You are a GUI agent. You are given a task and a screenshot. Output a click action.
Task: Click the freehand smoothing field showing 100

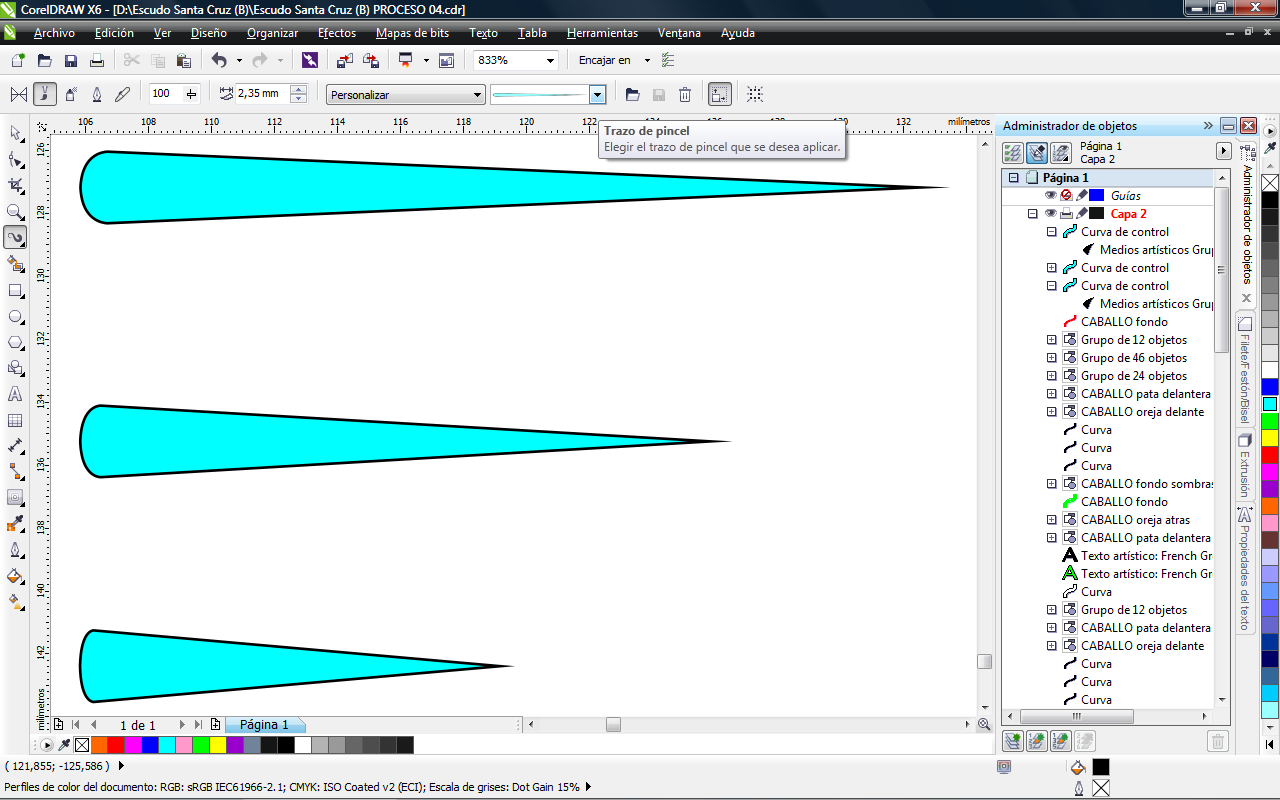click(167, 94)
